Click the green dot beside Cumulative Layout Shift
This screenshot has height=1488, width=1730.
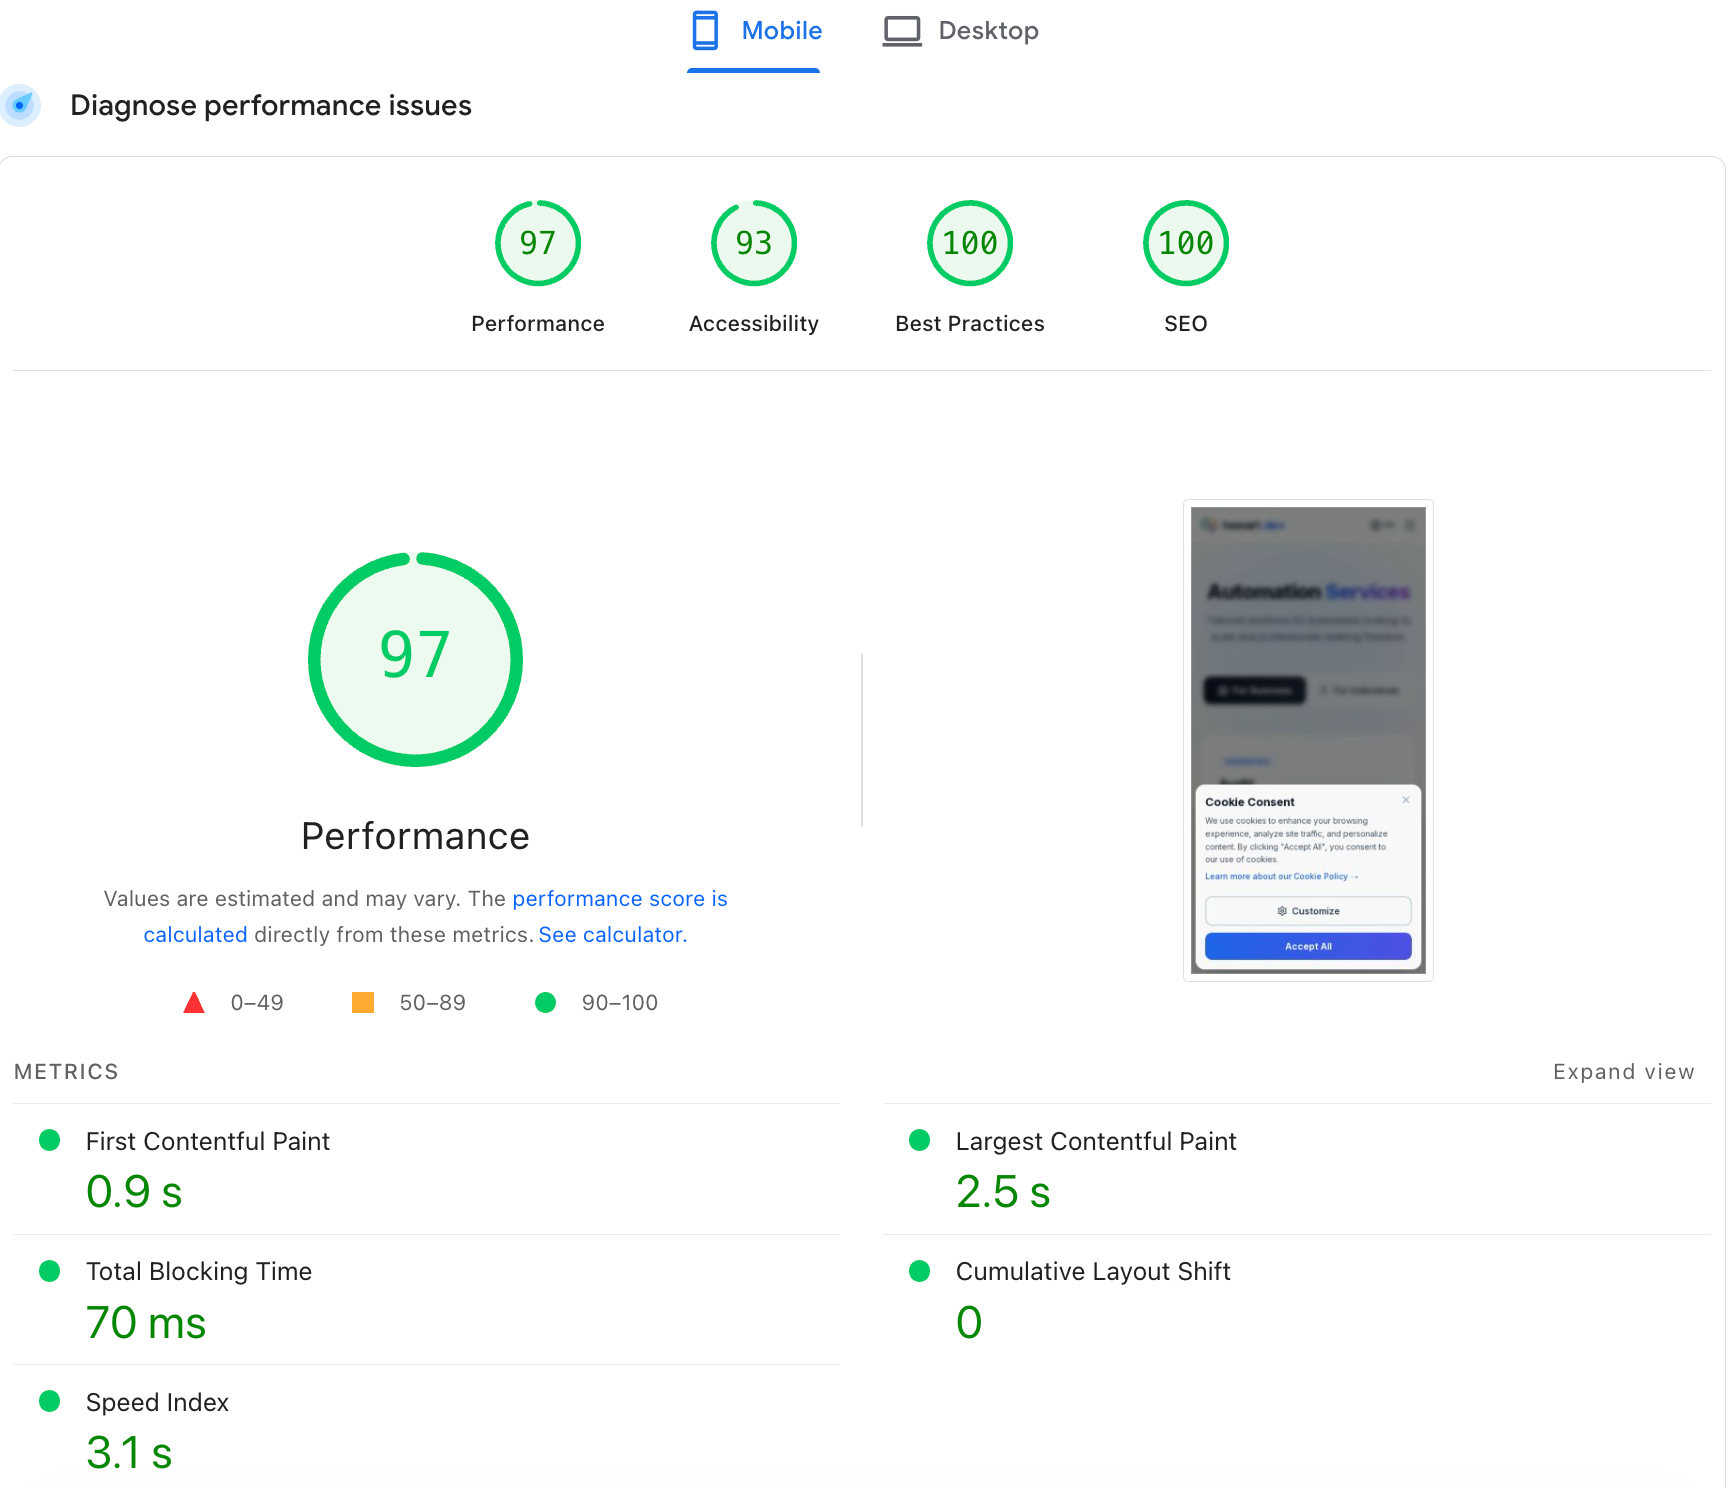[919, 1271]
